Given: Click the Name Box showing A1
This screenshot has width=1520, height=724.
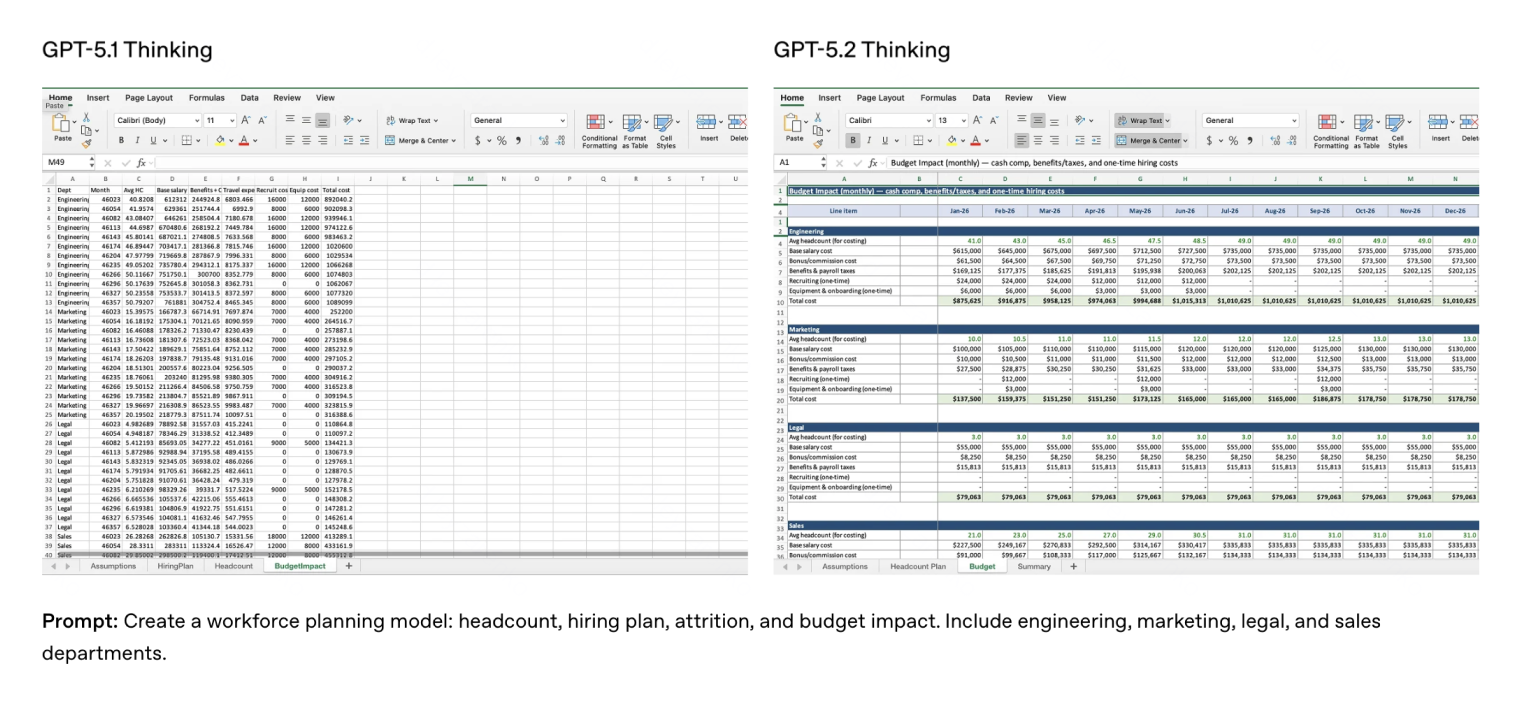Looking at the screenshot, I should [x=795, y=162].
